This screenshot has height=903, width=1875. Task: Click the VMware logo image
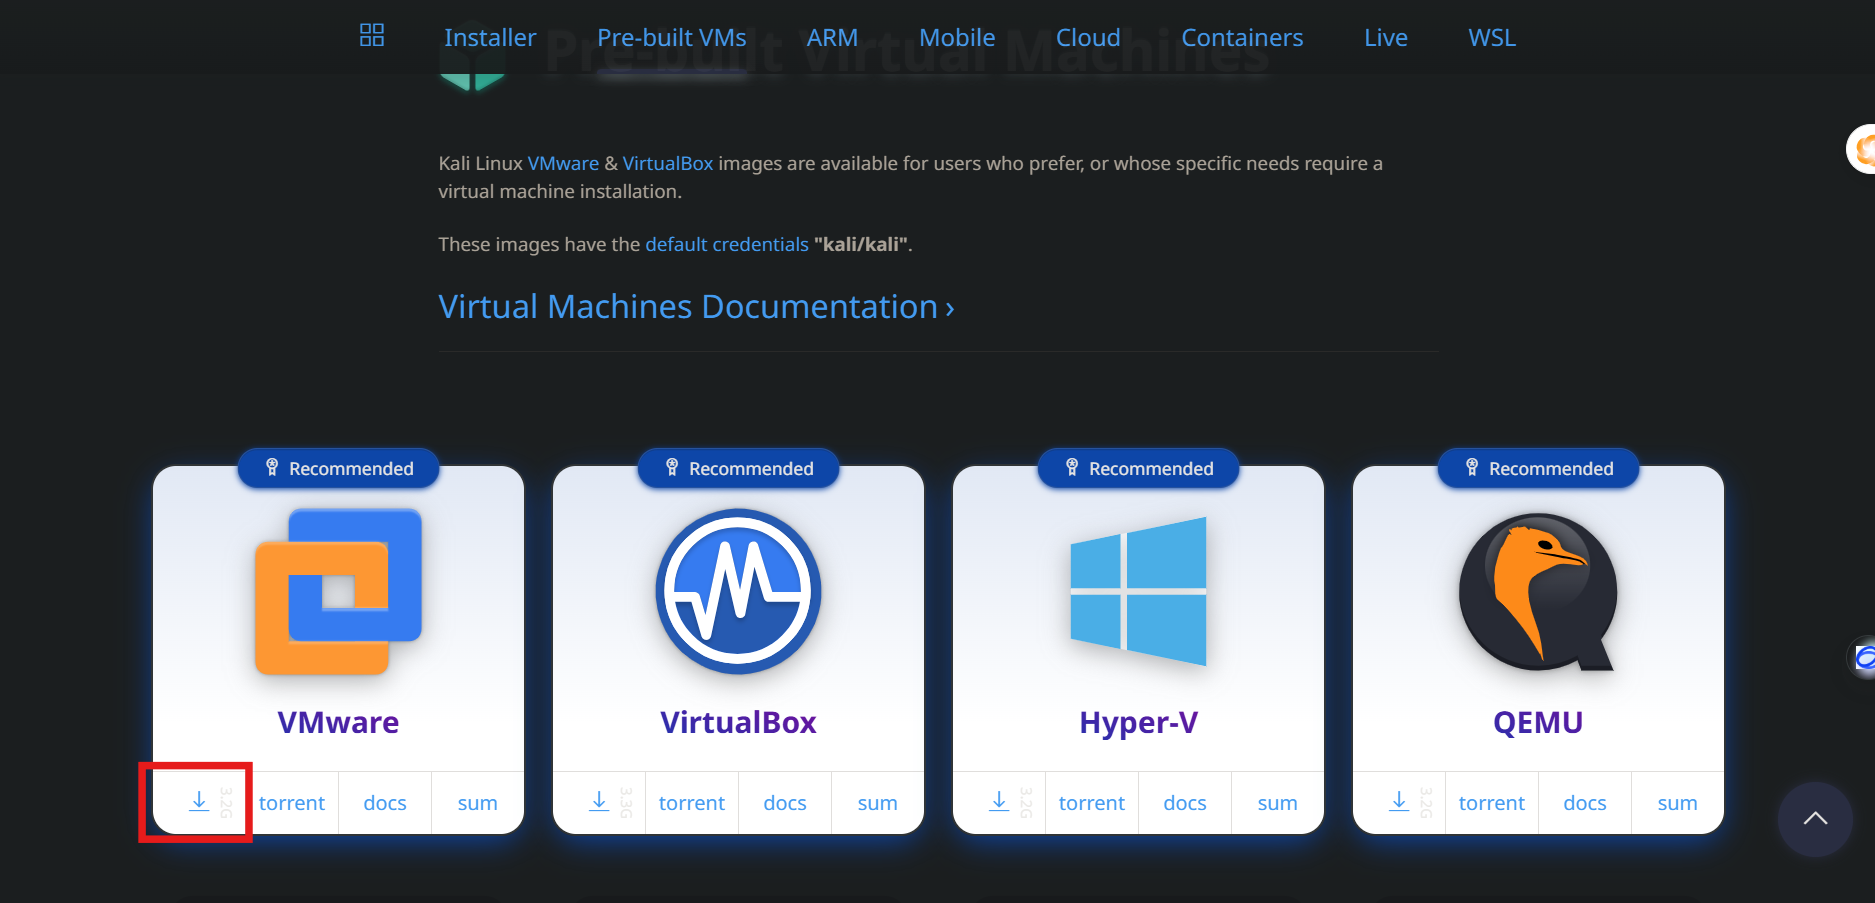coord(338,591)
